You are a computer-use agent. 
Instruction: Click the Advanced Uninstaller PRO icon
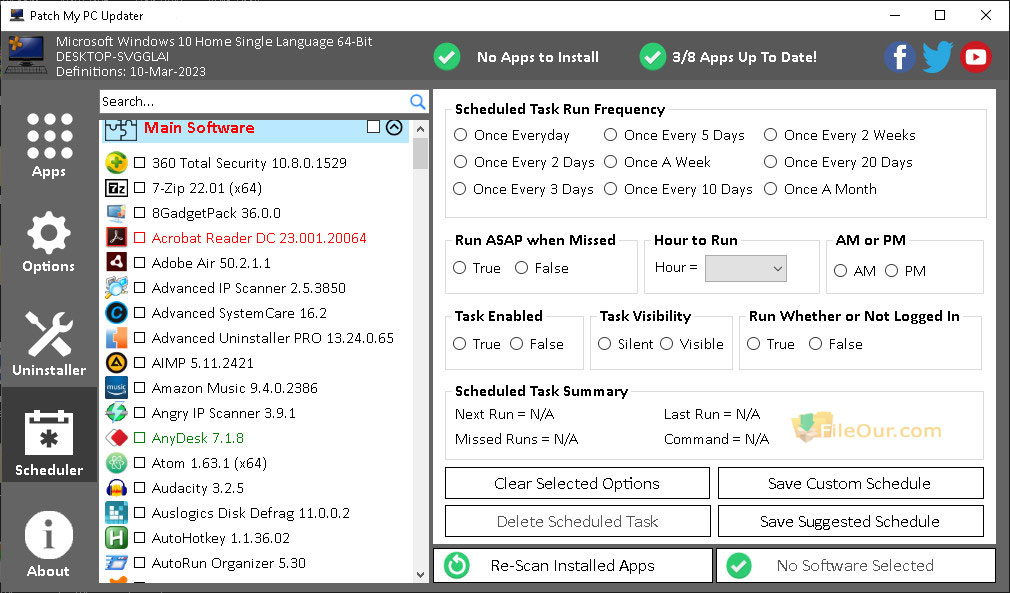click(x=116, y=338)
